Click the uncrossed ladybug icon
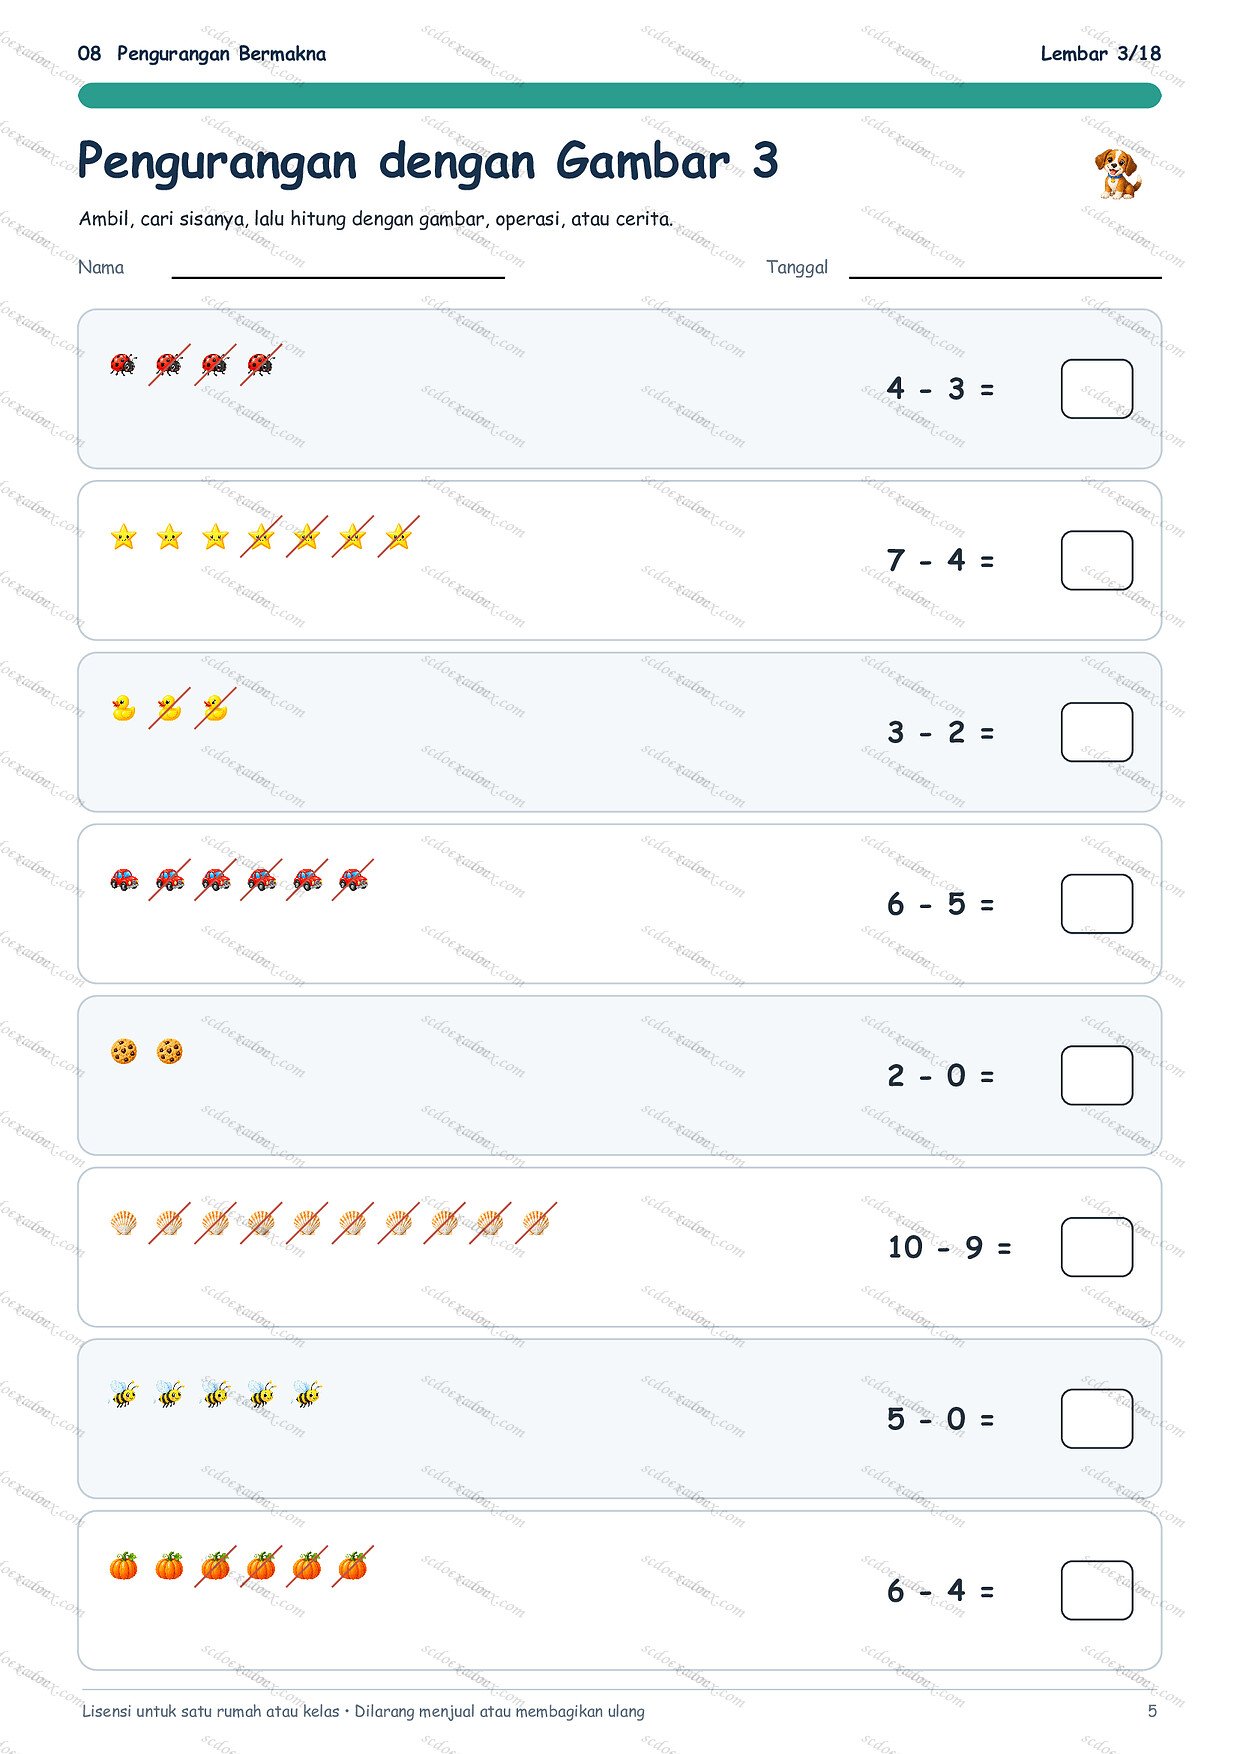This screenshot has width=1240, height=1754. pos(123,364)
